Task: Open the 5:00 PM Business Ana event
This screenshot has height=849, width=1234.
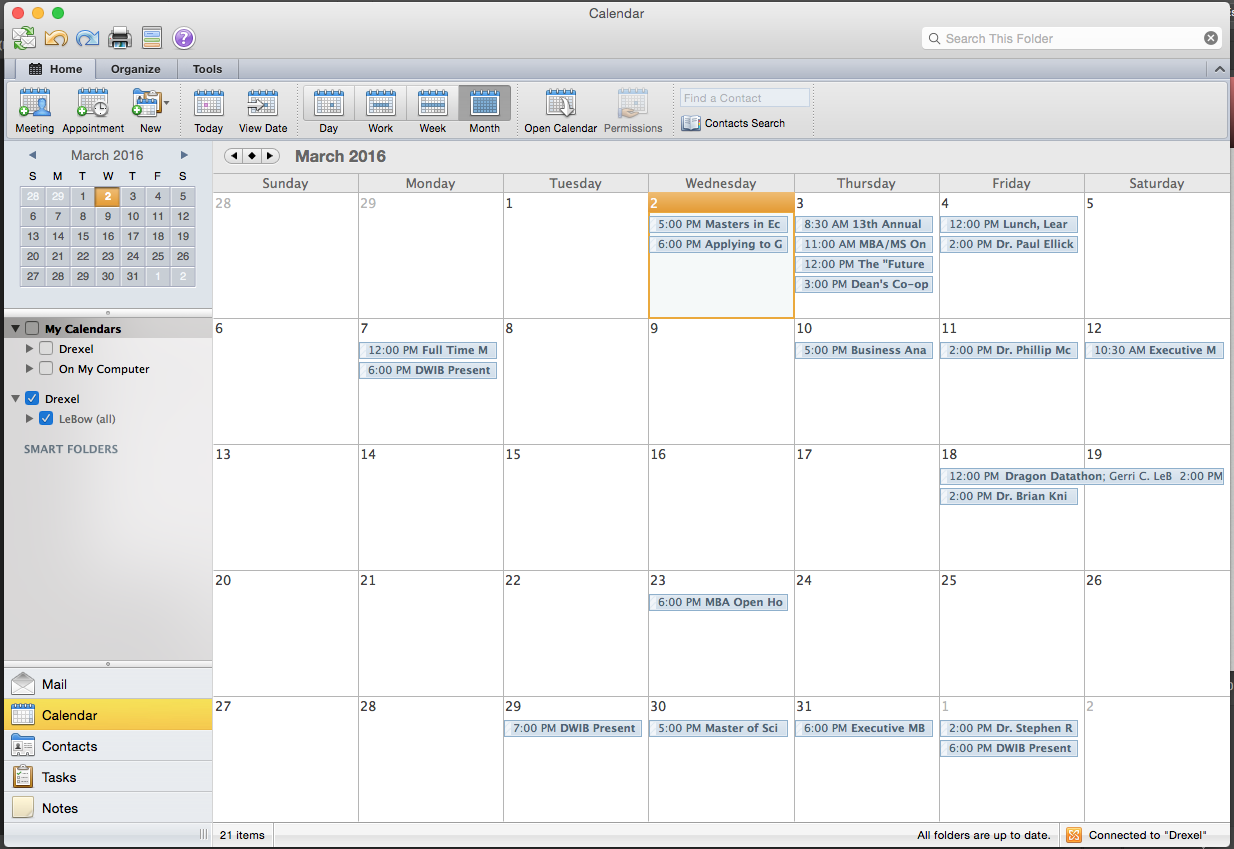Action: point(864,350)
